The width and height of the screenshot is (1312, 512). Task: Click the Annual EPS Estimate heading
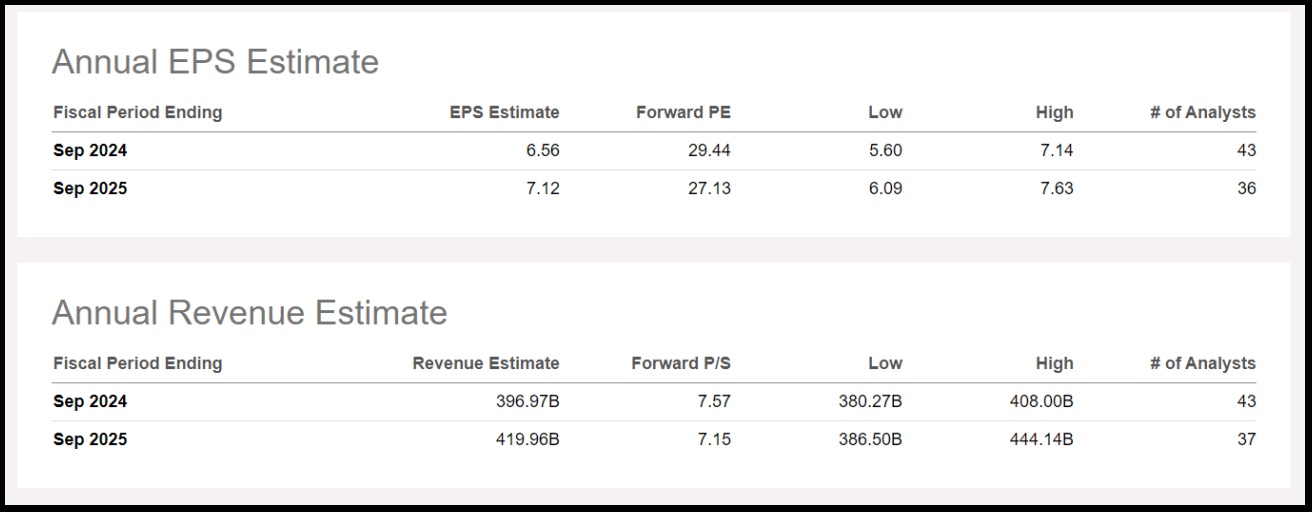(x=215, y=62)
